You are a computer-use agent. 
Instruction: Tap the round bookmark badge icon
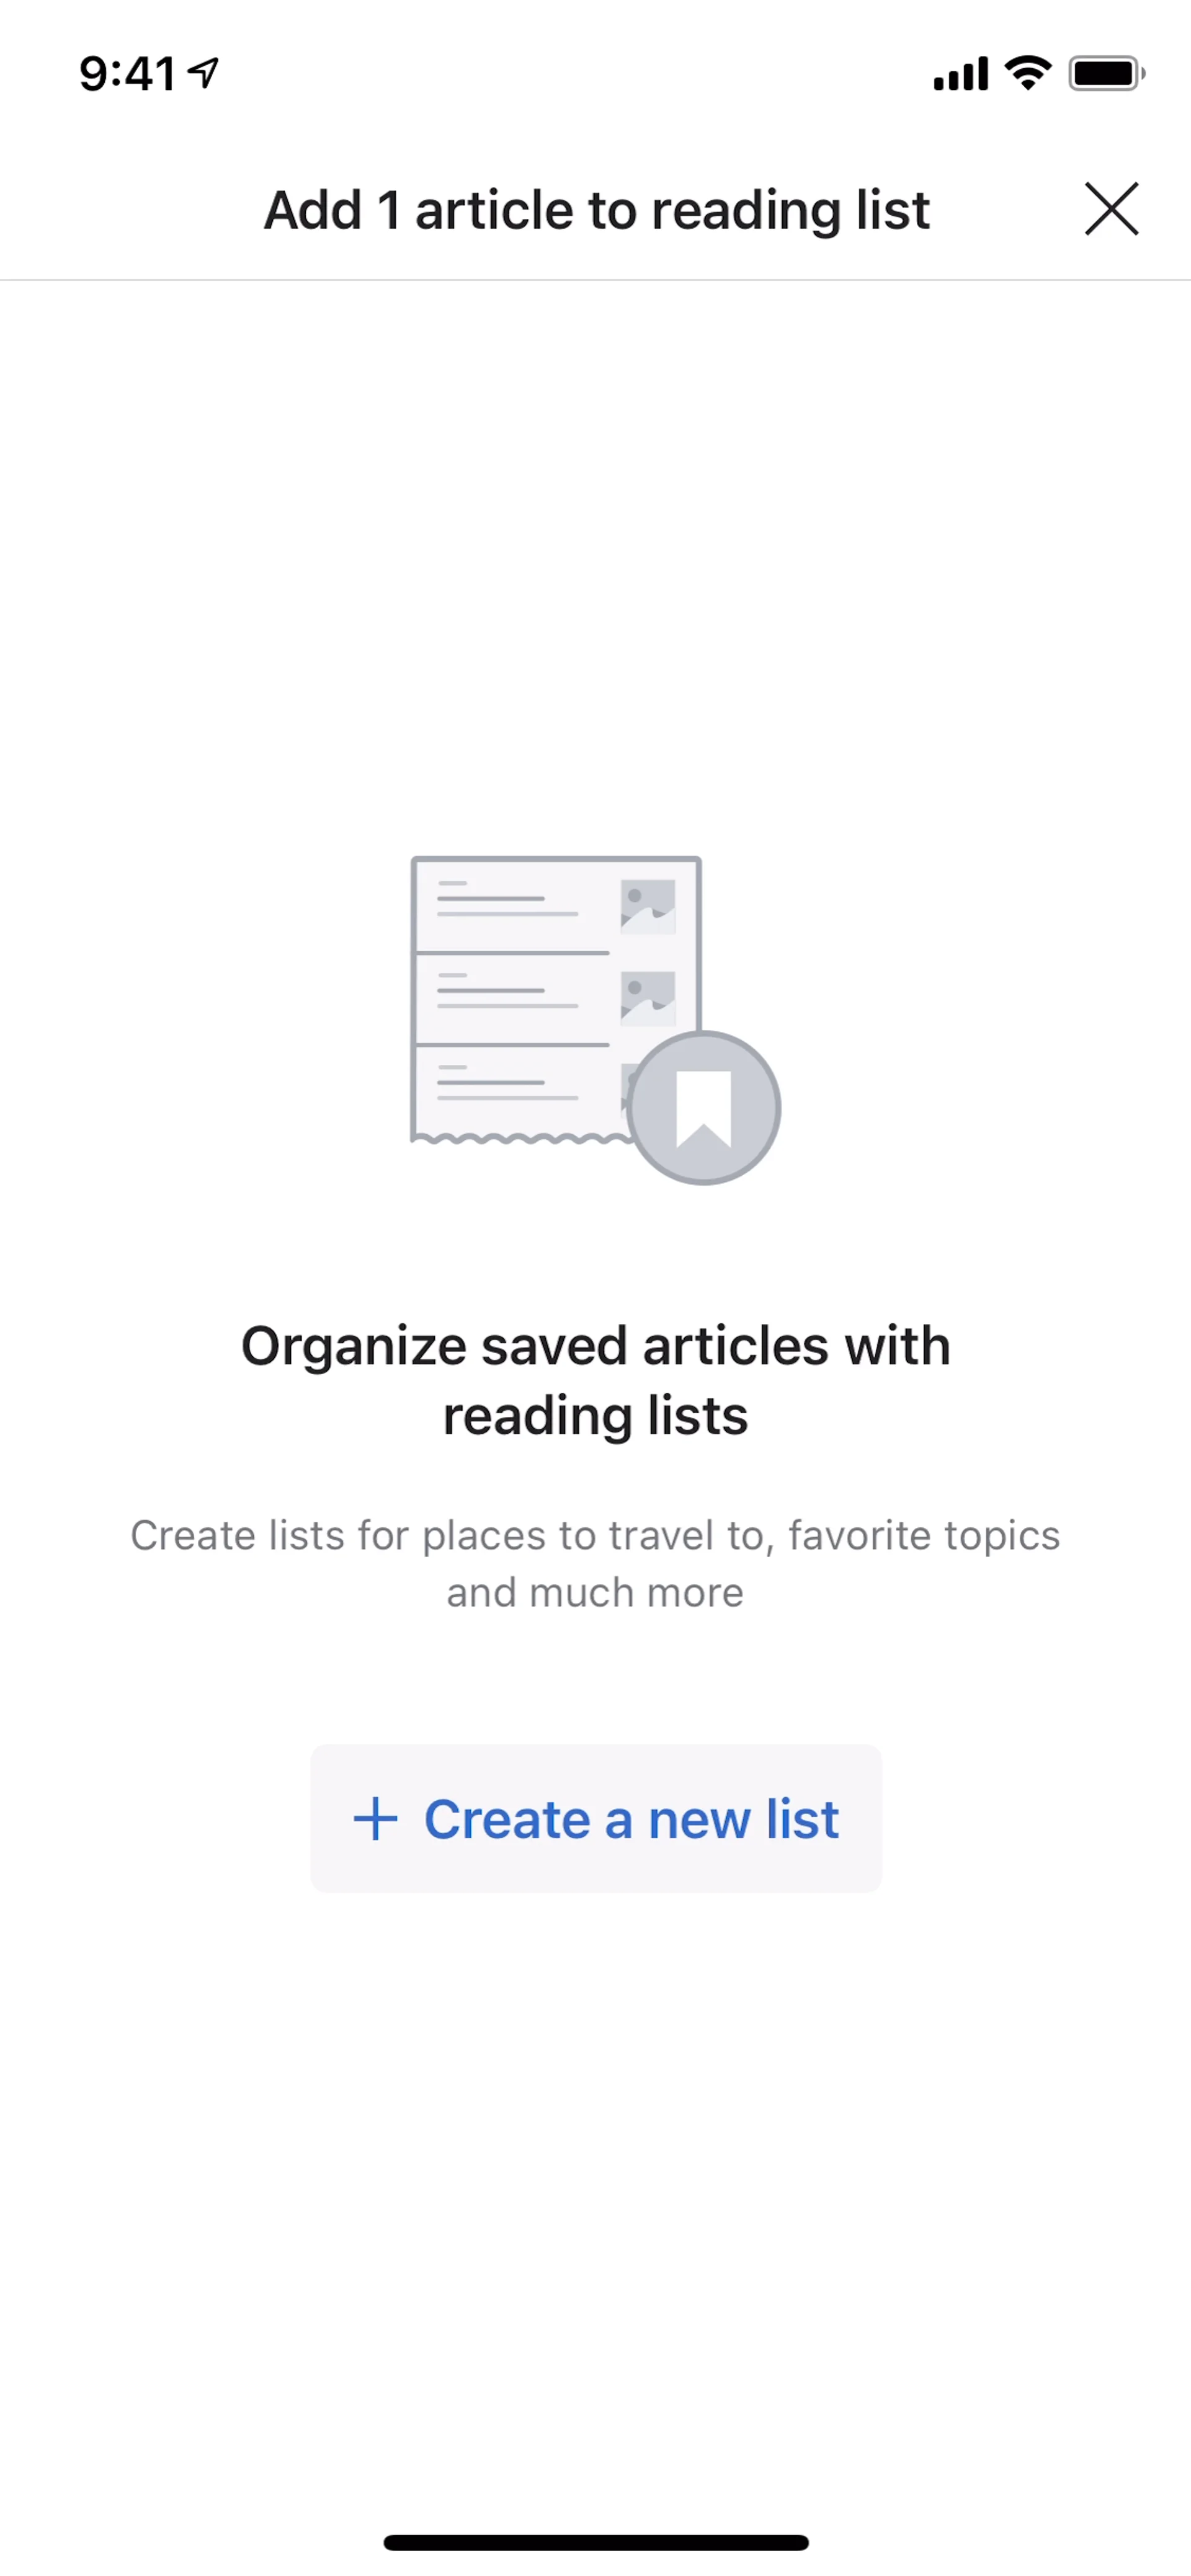[704, 1108]
